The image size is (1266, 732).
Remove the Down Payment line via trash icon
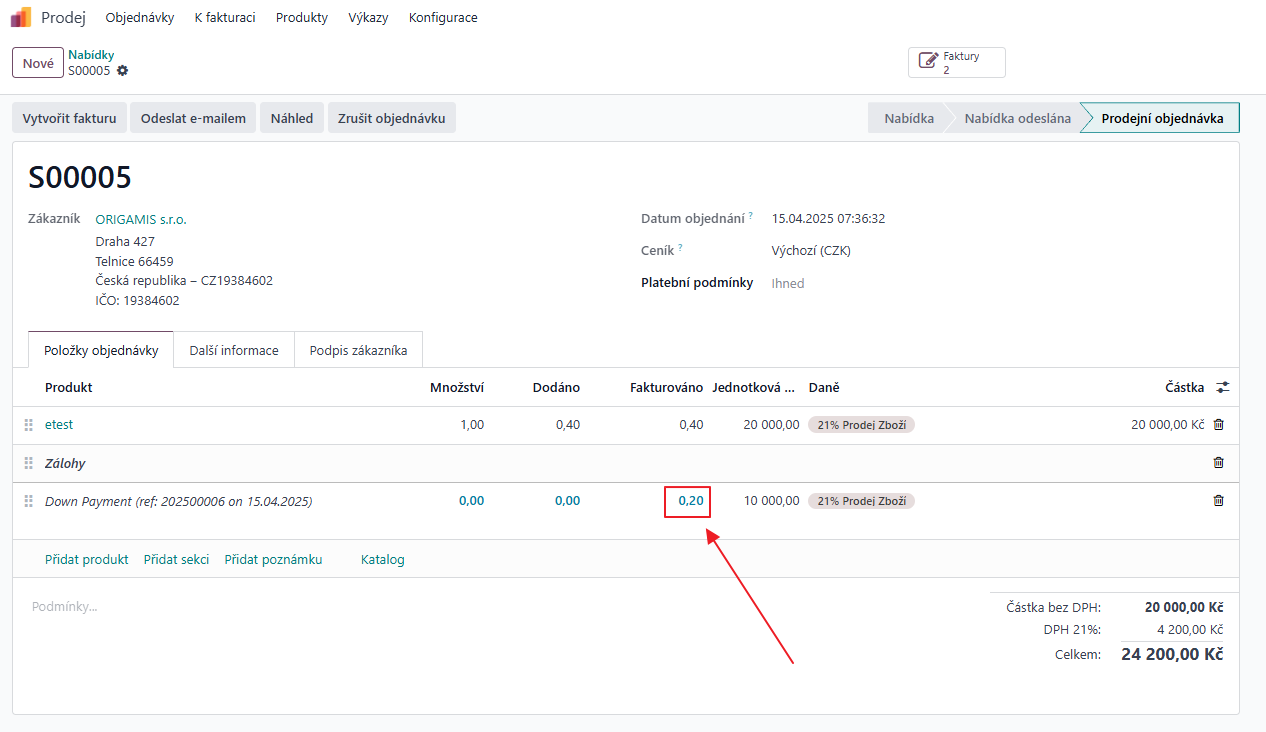tap(1218, 501)
